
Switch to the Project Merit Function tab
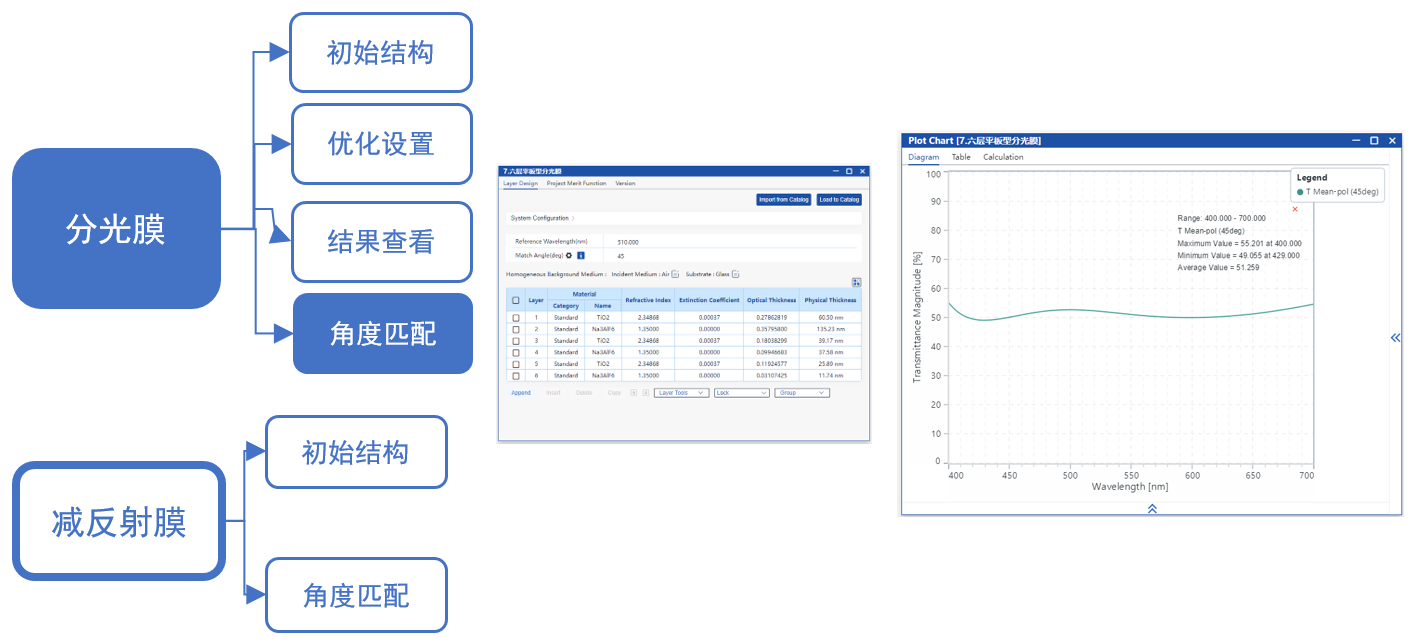click(x=576, y=184)
